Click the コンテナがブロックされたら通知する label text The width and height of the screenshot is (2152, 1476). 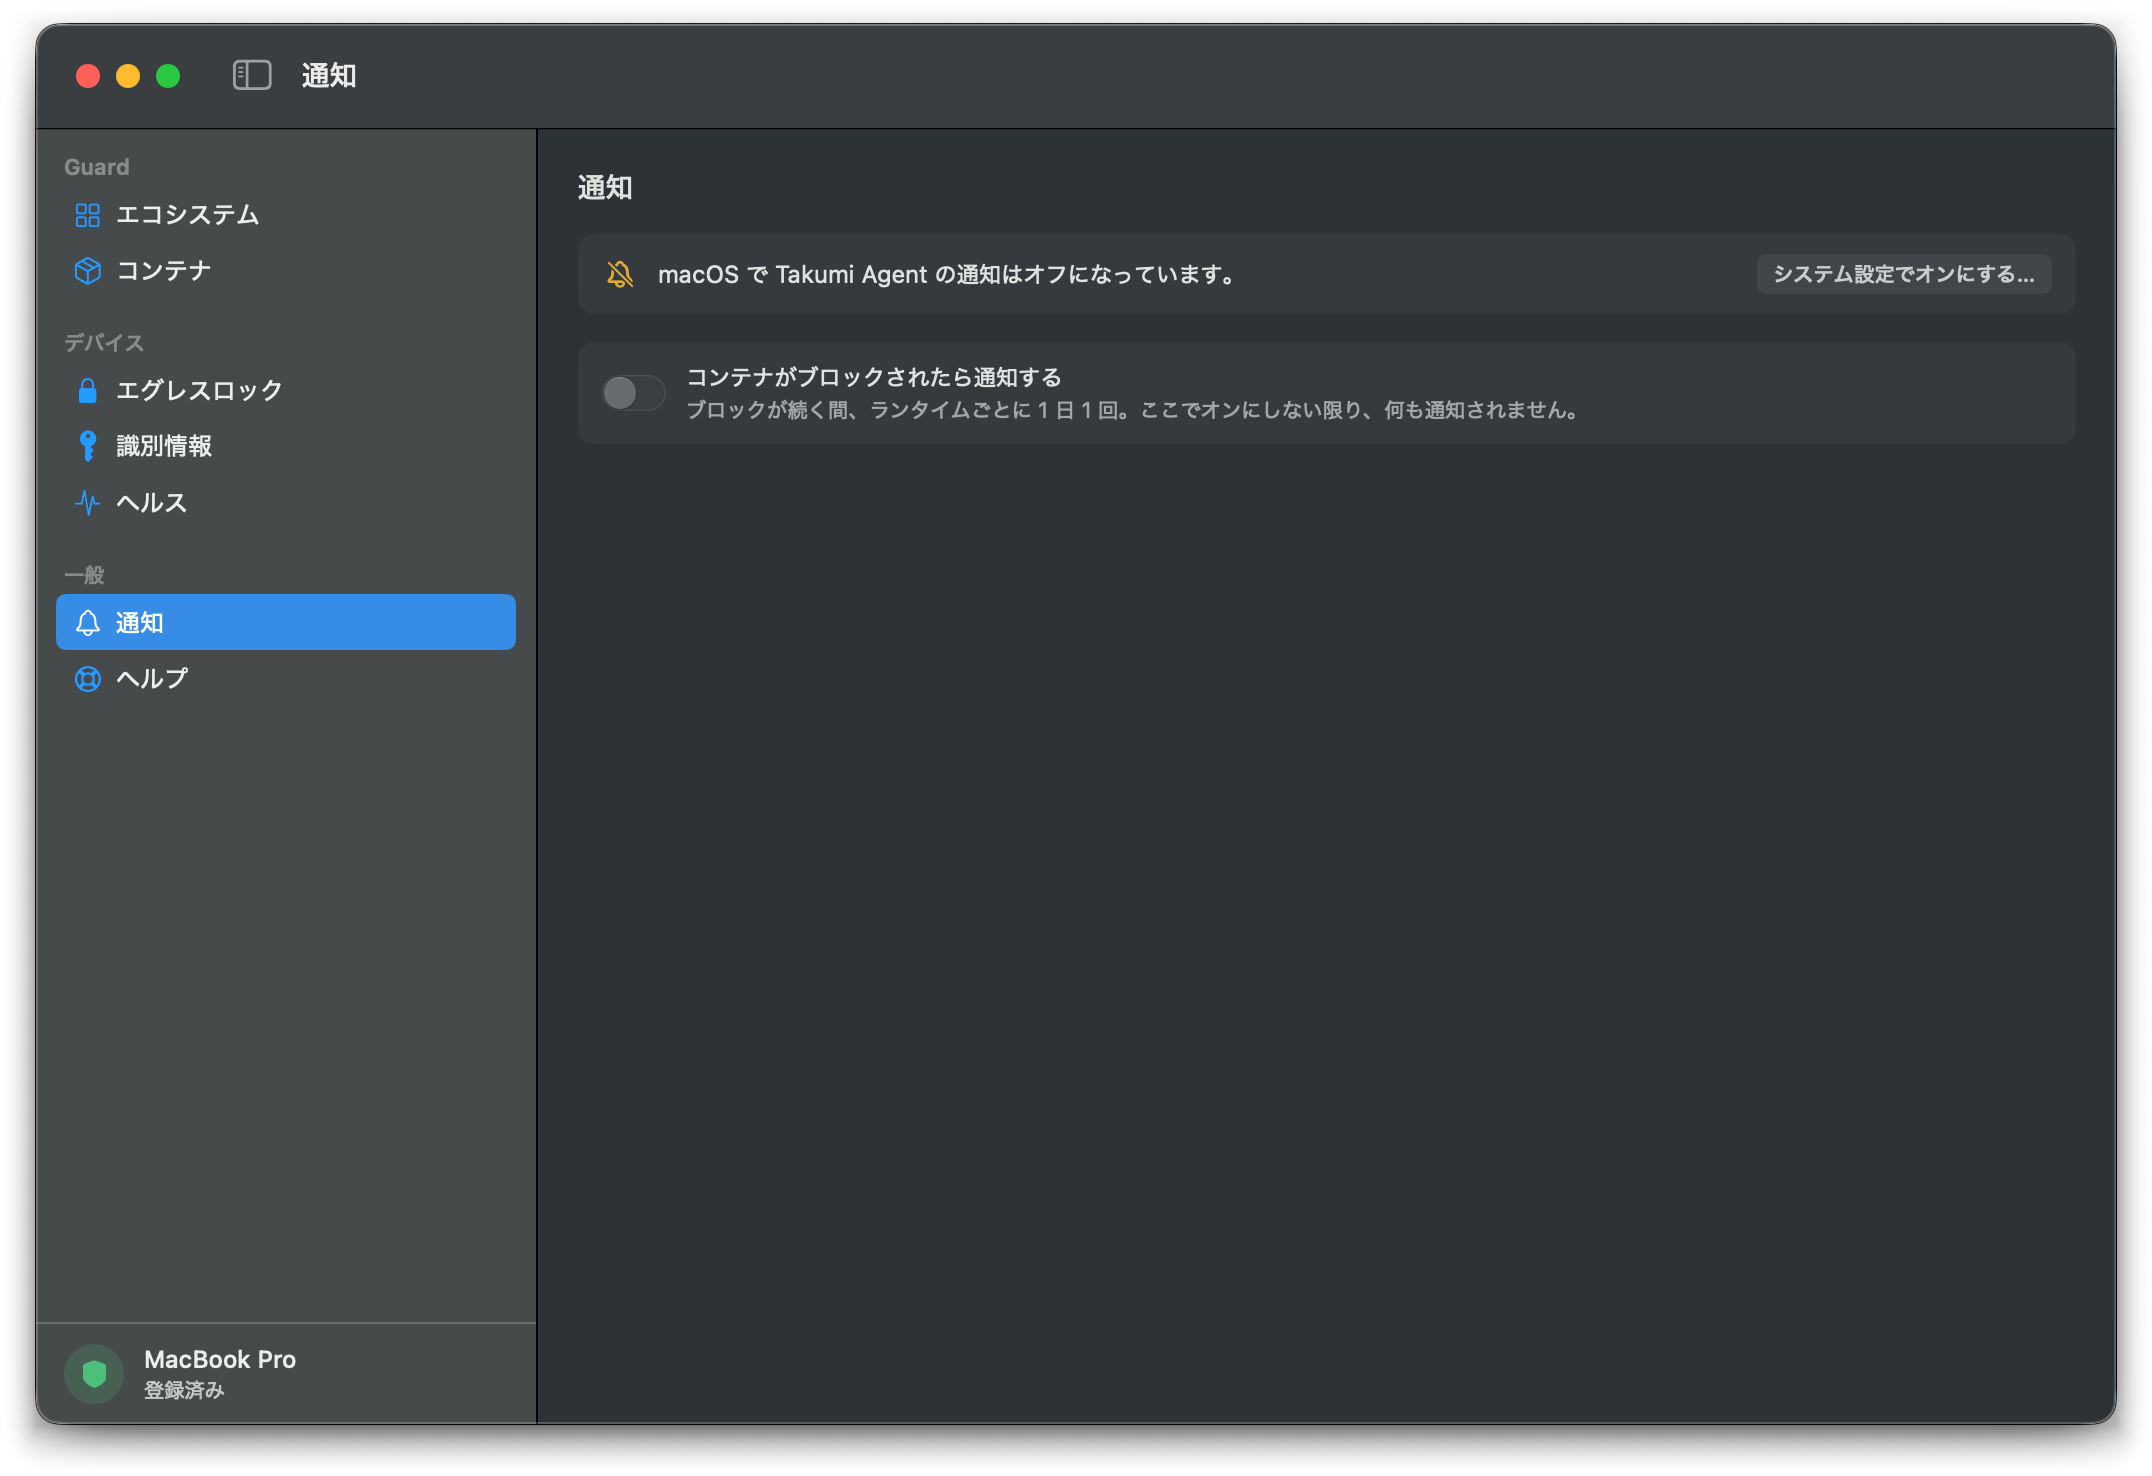(874, 377)
